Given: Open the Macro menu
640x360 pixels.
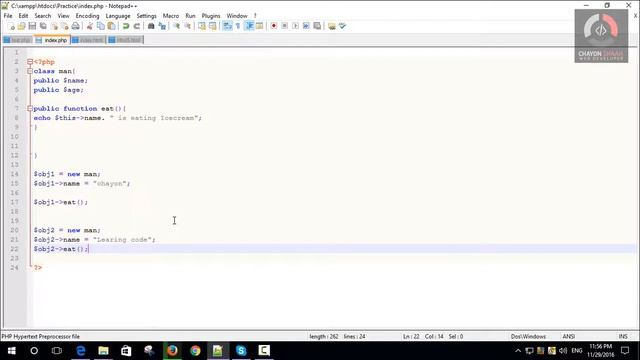Looking at the screenshot, I should pos(171,16).
